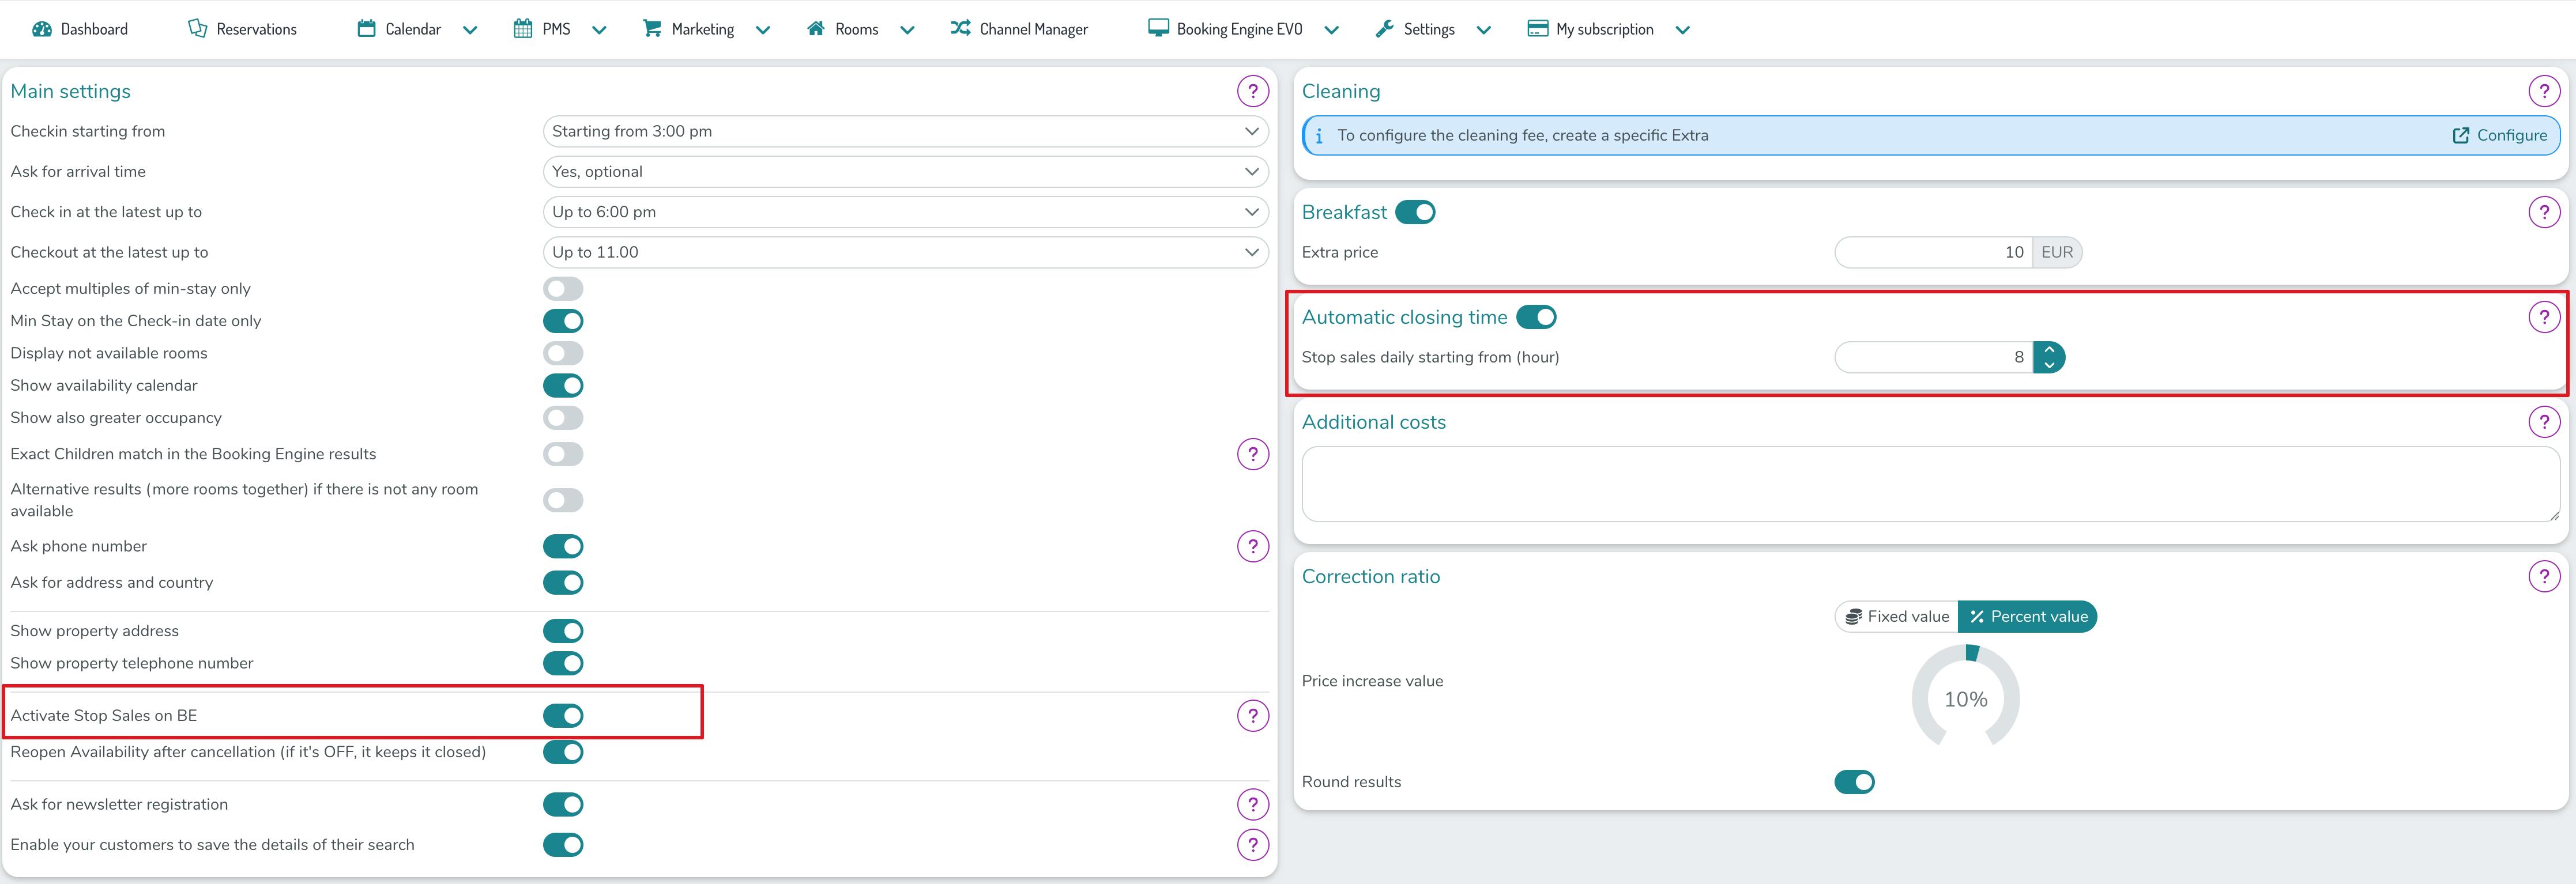Viewport: 2576px width, 884px height.
Task: Click the Additional costs text area
Action: pos(1929,484)
